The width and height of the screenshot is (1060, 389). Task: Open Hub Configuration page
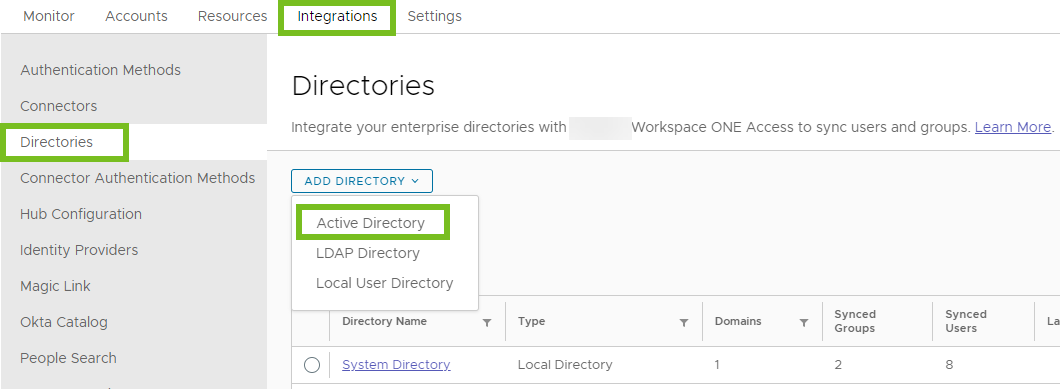coord(80,214)
